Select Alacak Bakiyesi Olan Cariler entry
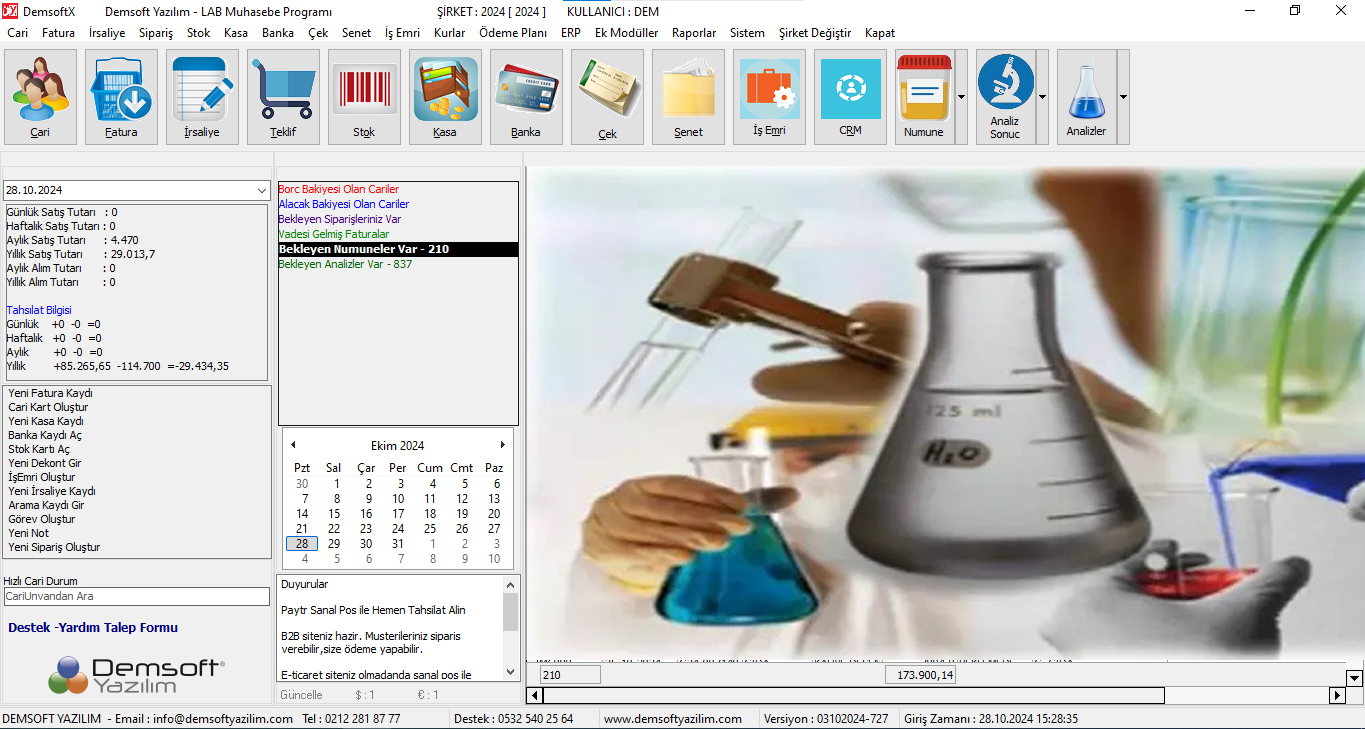Image resolution: width=1365 pixels, height=729 pixels. pyautogui.click(x=344, y=204)
